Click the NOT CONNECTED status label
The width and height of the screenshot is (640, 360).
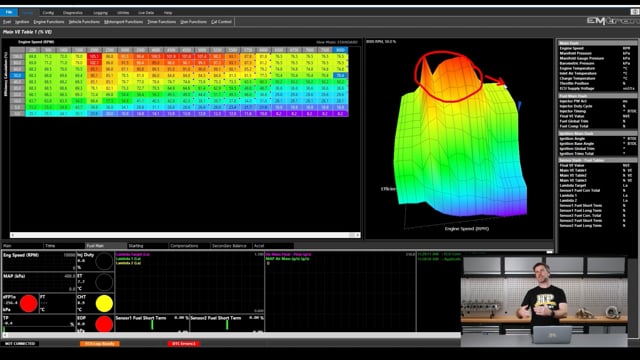tap(20, 344)
